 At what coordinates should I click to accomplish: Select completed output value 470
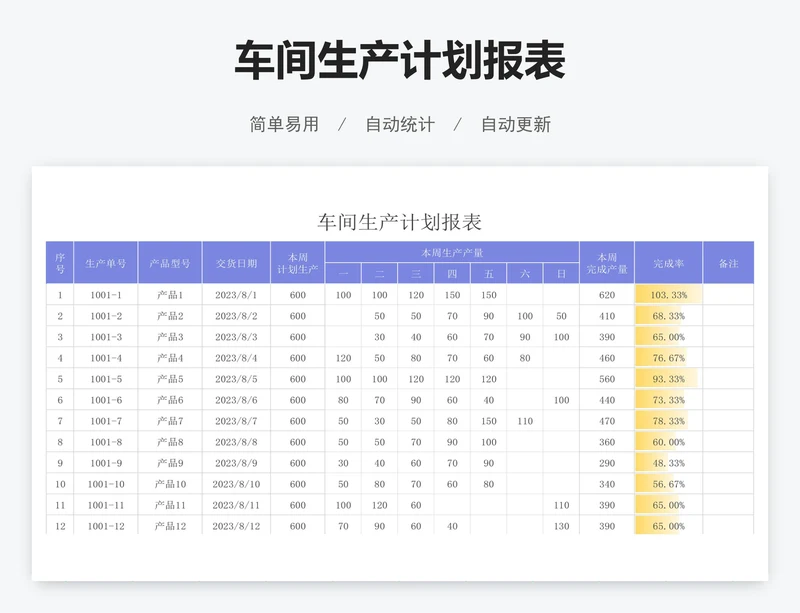[607, 421]
